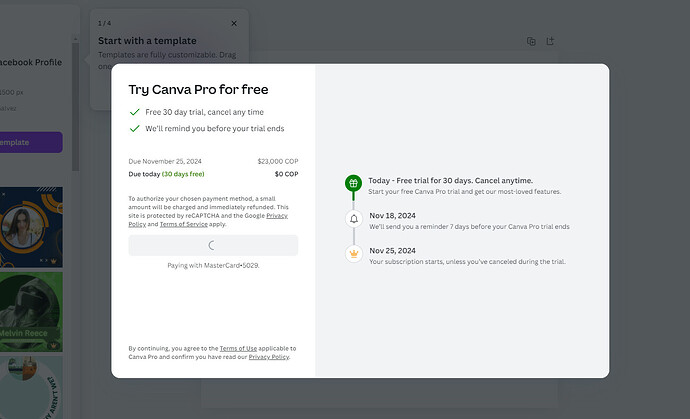Click the '$0 COP' amount

(x=286, y=174)
